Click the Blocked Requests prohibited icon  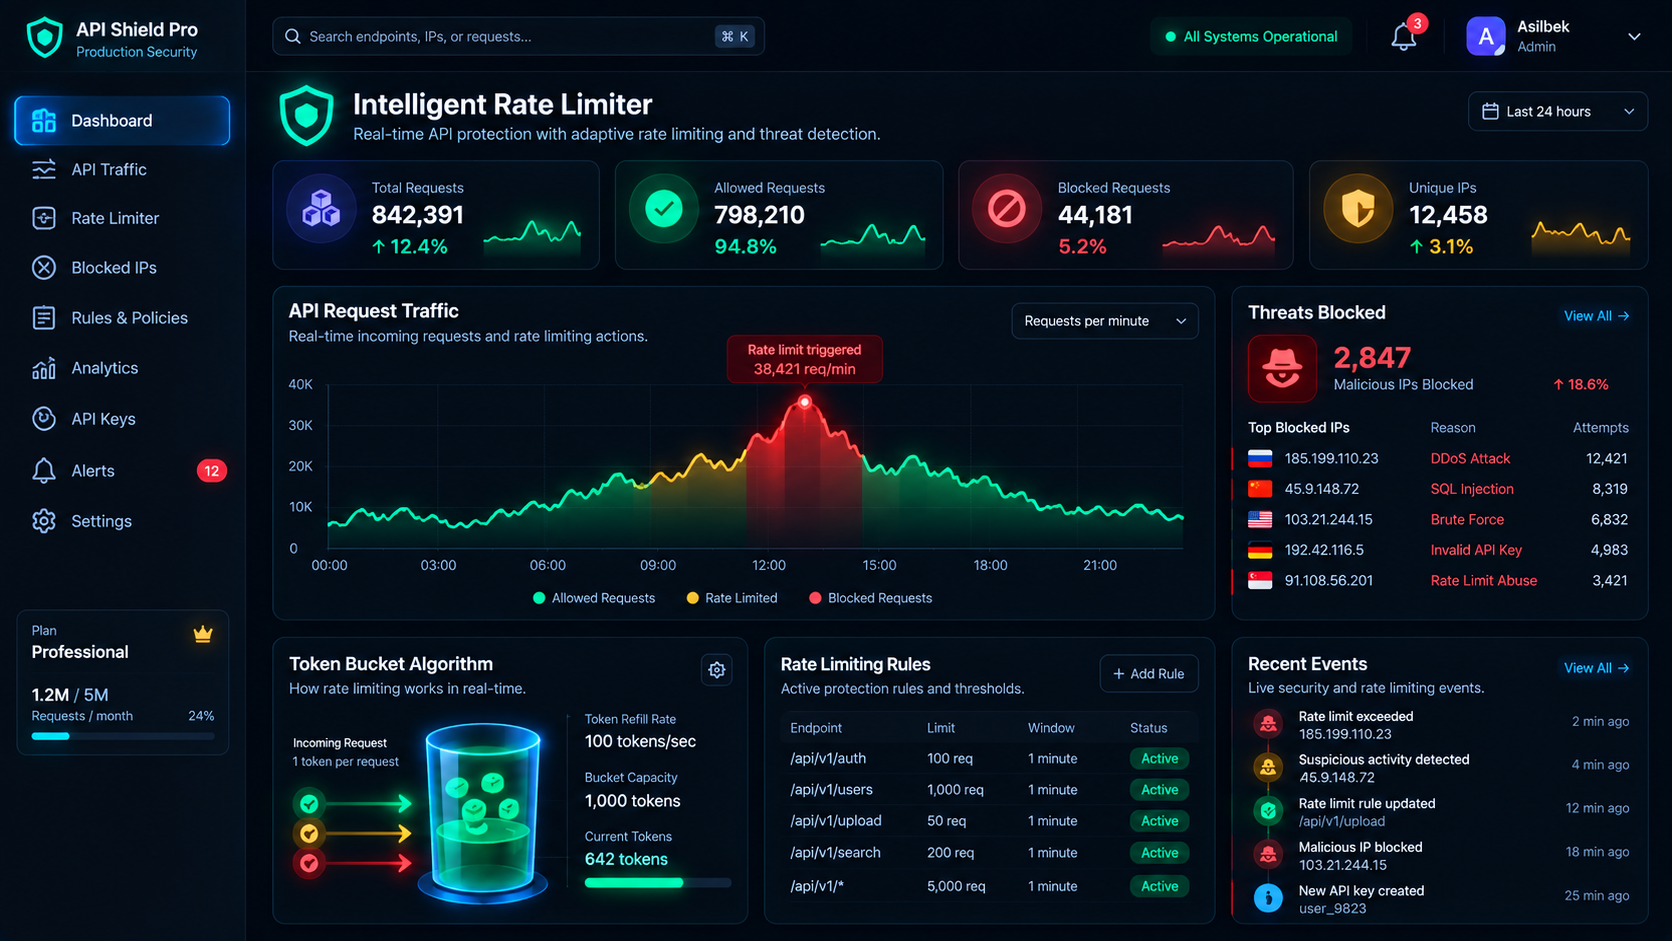point(1007,209)
